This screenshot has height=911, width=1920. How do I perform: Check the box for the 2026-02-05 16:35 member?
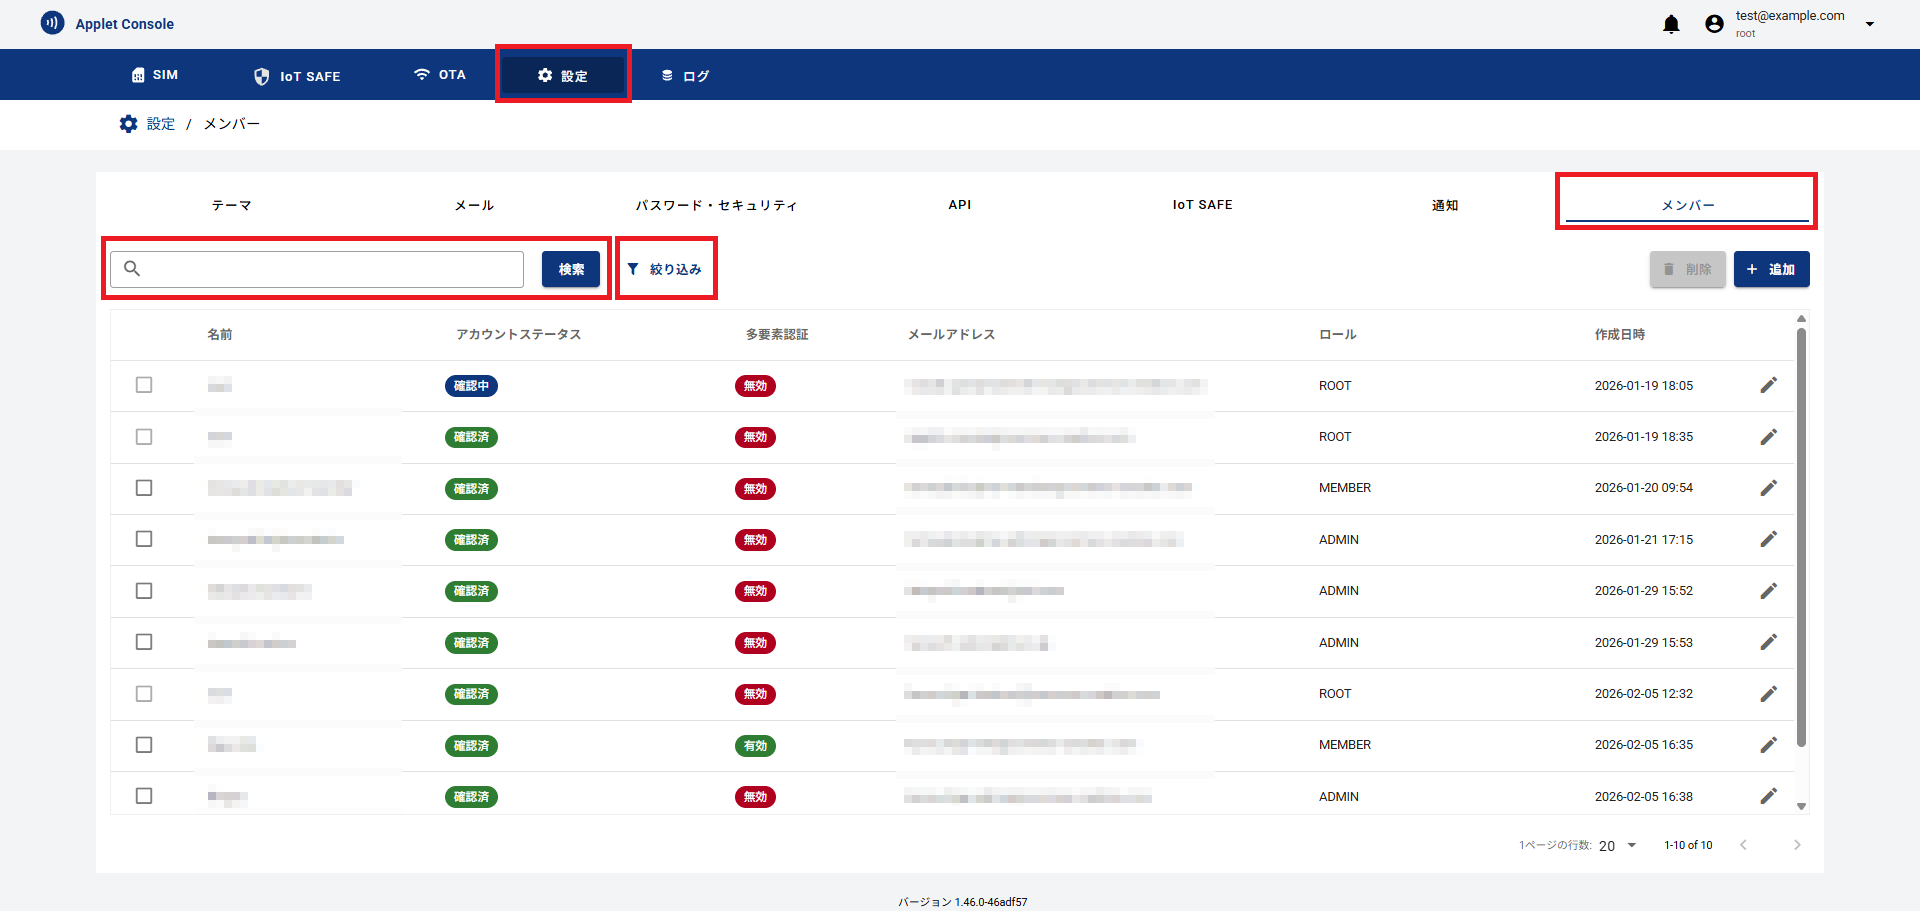[x=144, y=745]
